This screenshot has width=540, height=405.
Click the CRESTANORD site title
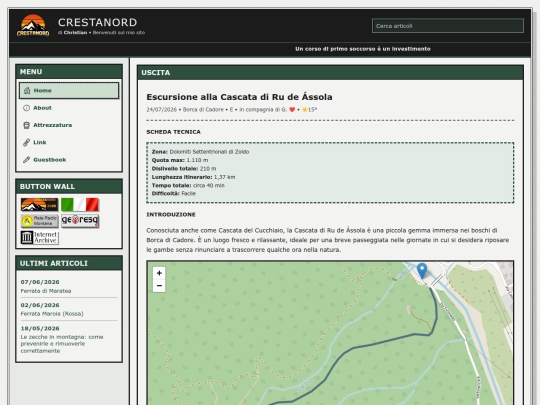point(97,22)
